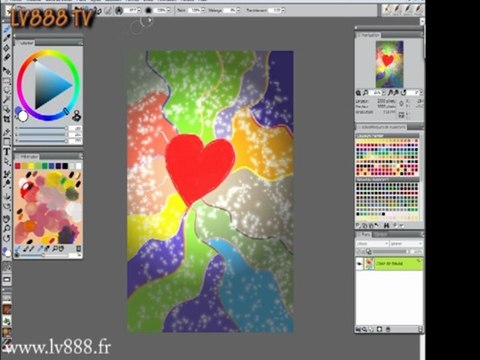Click the Channels tab beside Layers
This screenshot has width=480, height=360.
(x=381, y=235)
